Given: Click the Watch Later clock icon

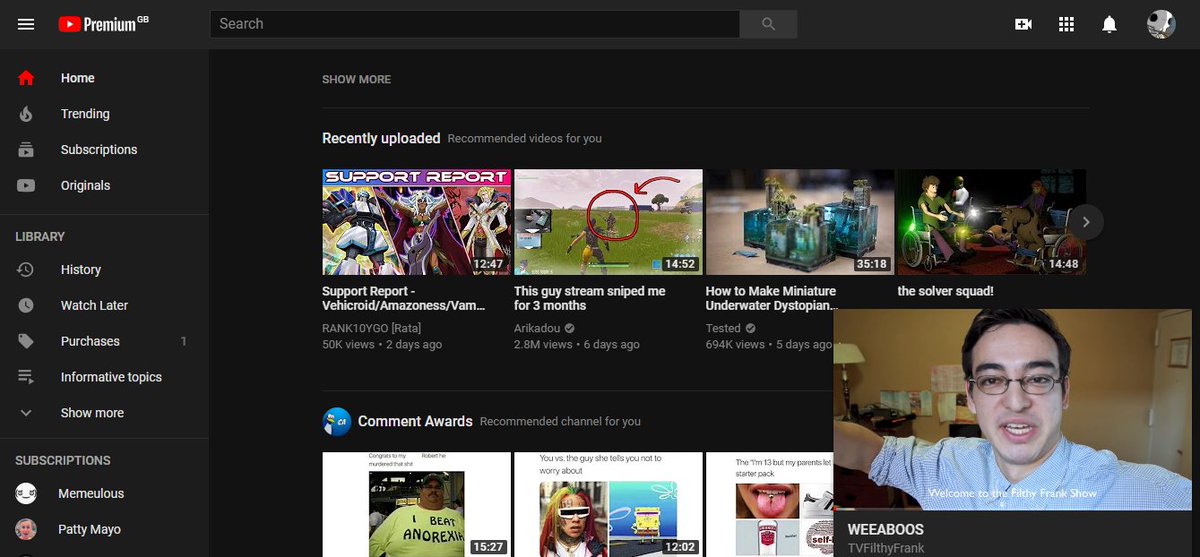Looking at the screenshot, I should (26, 306).
